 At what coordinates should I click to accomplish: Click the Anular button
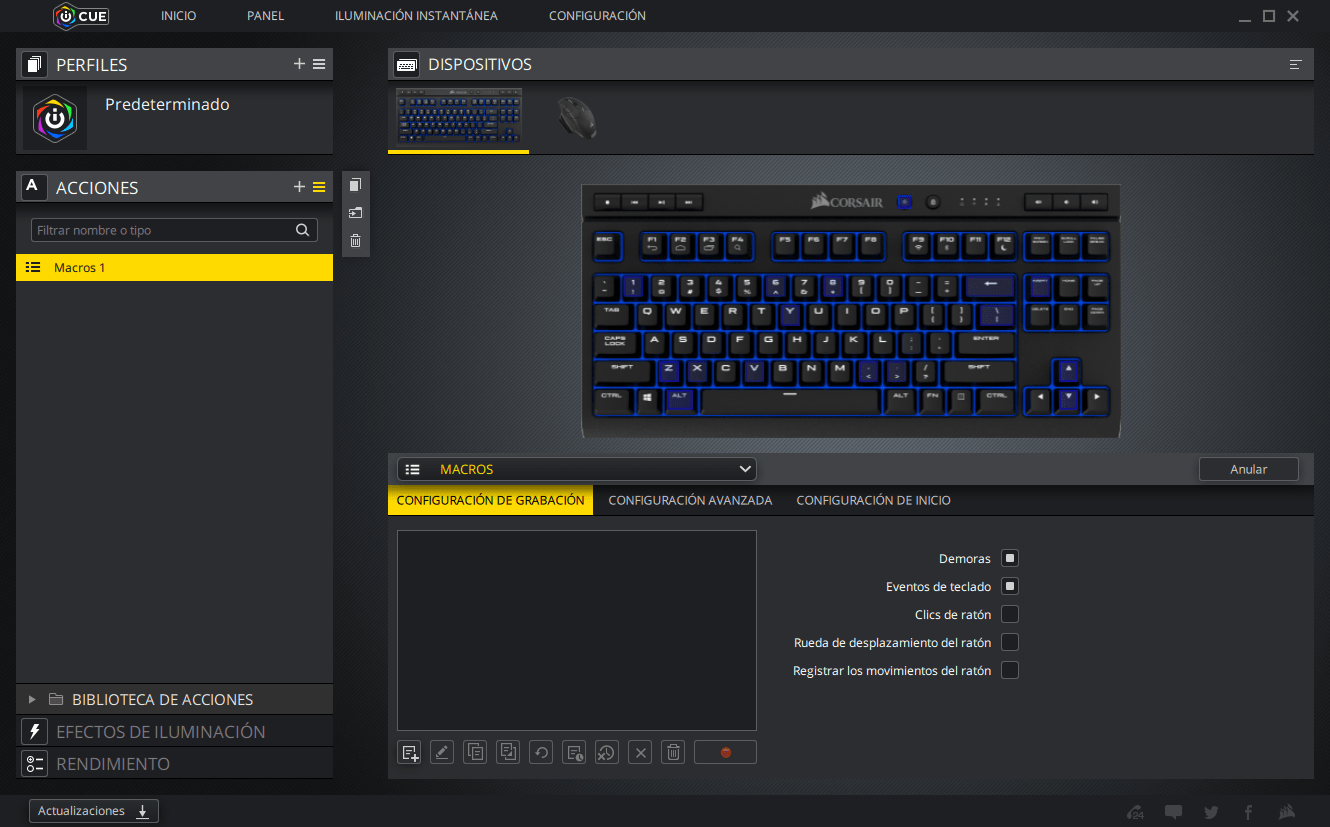[x=1248, y=469]
